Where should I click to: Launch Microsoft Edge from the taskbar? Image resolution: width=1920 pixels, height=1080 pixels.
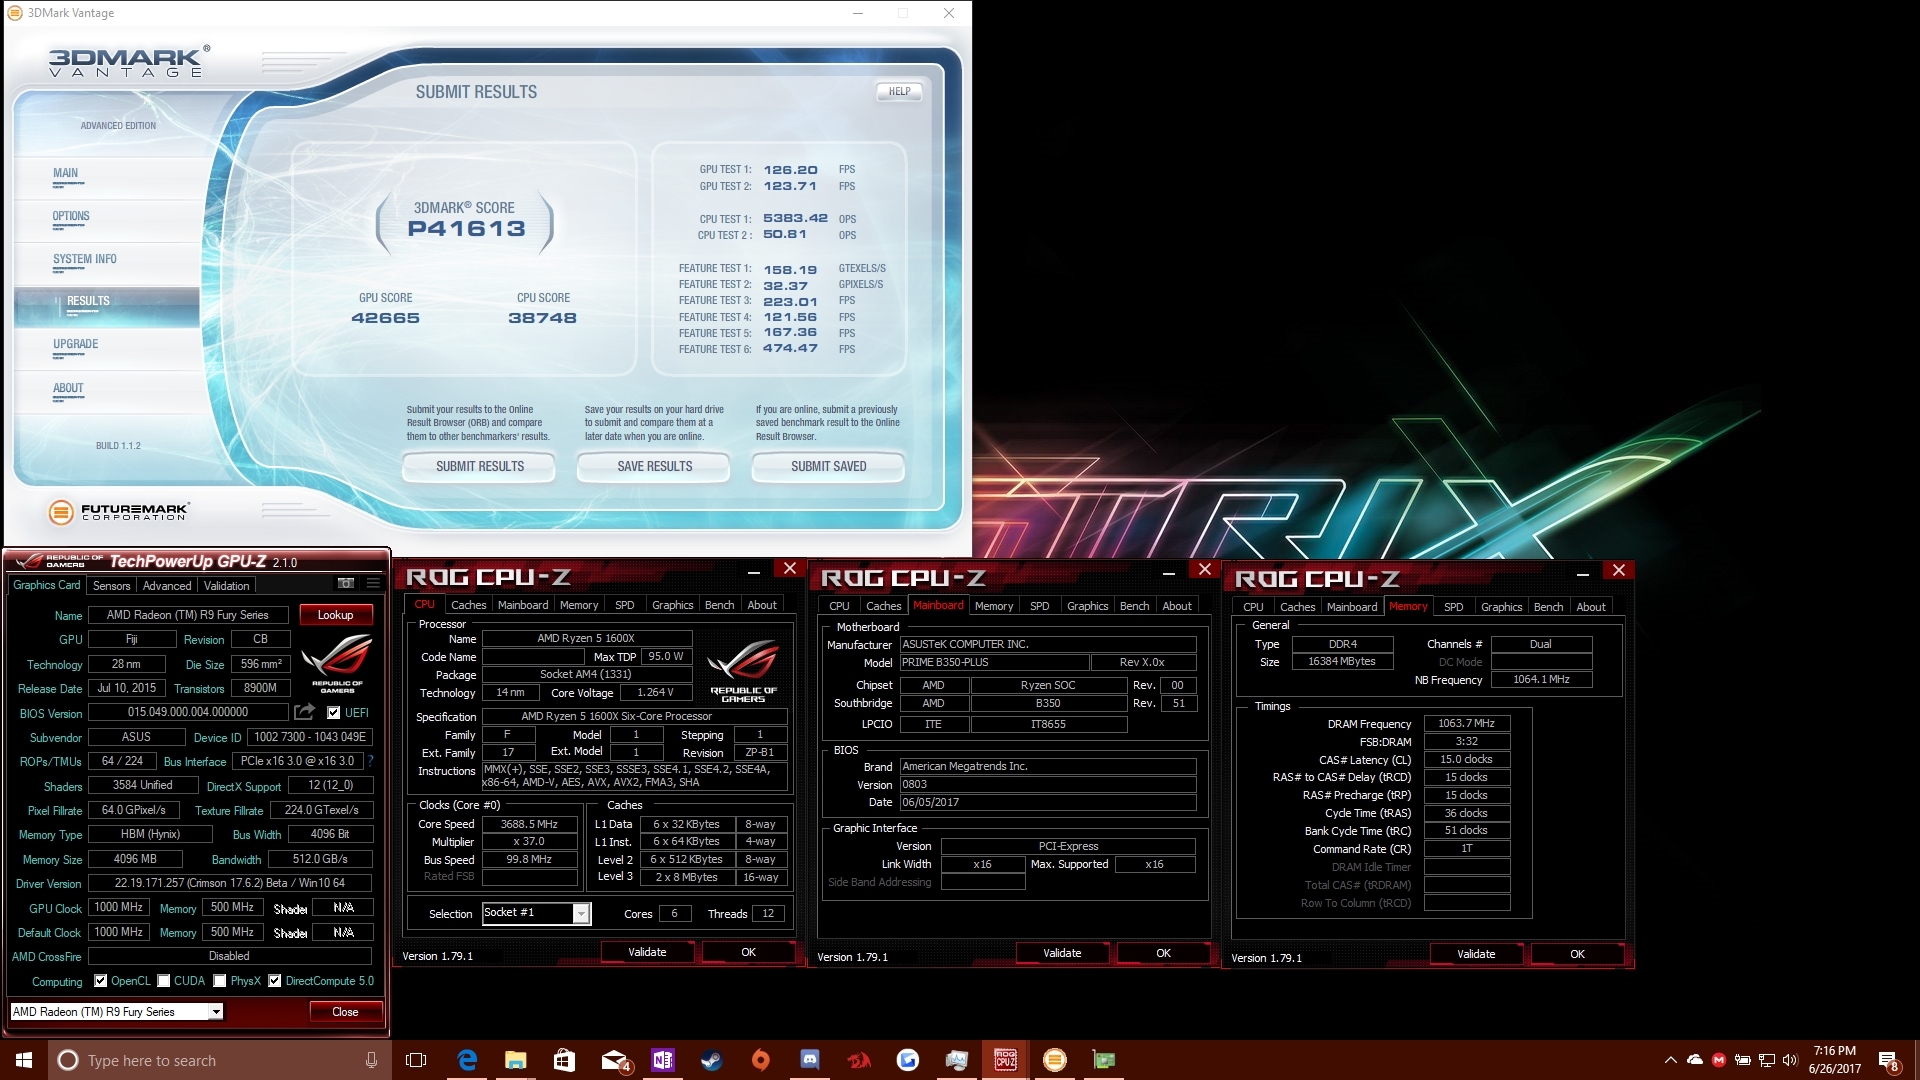[x=467, y=1060]
